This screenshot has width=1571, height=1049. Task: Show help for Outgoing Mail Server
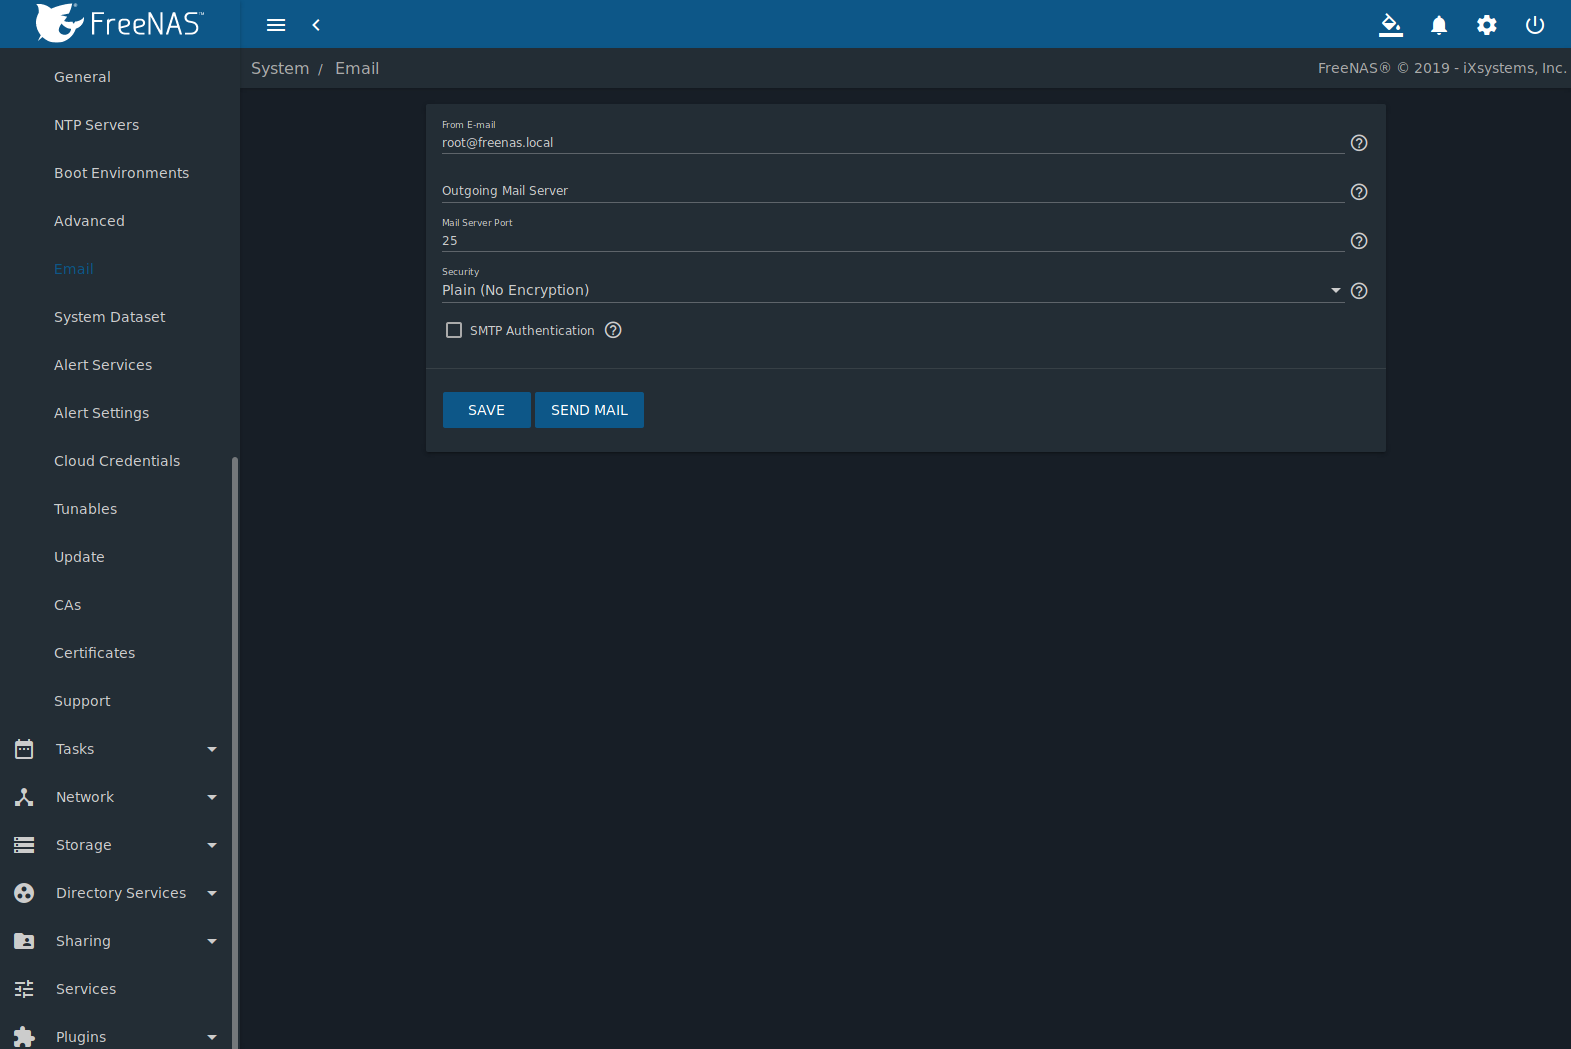(1359, 192)
